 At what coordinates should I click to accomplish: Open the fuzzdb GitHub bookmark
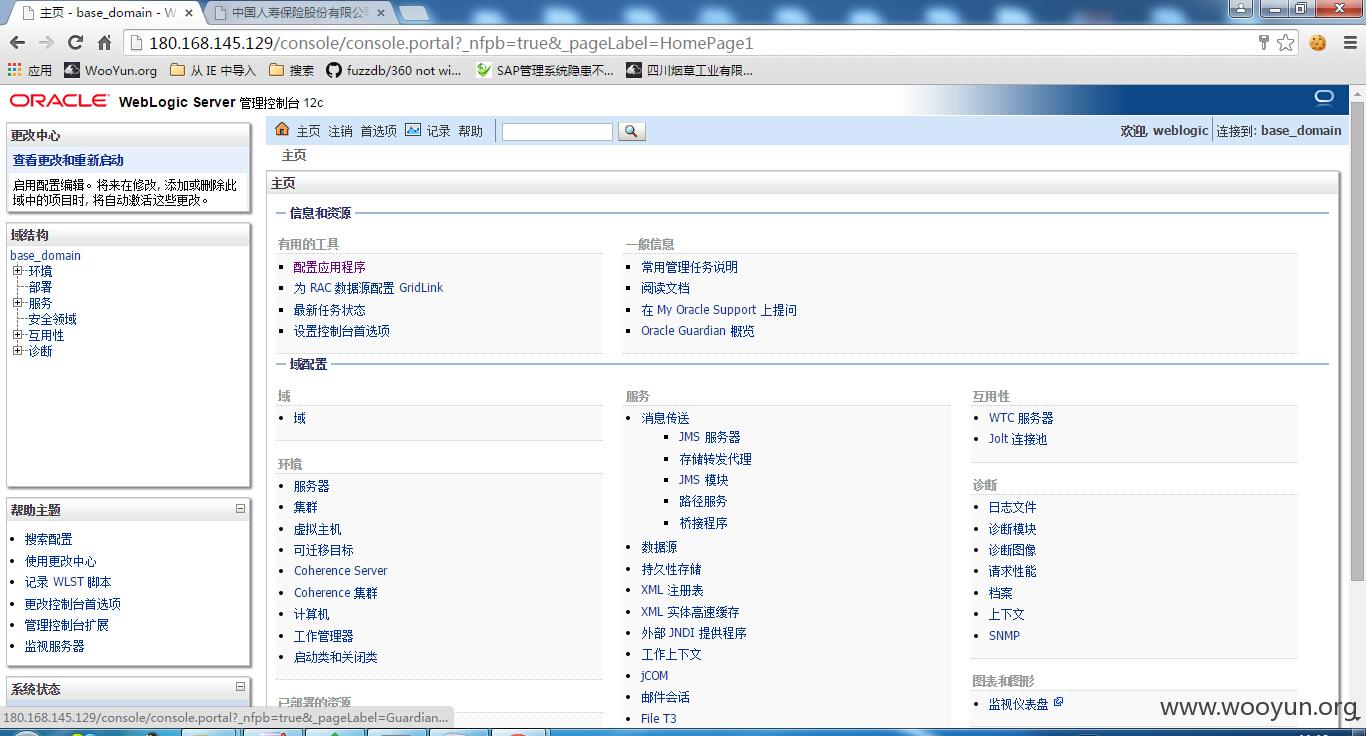pos(394,70)
